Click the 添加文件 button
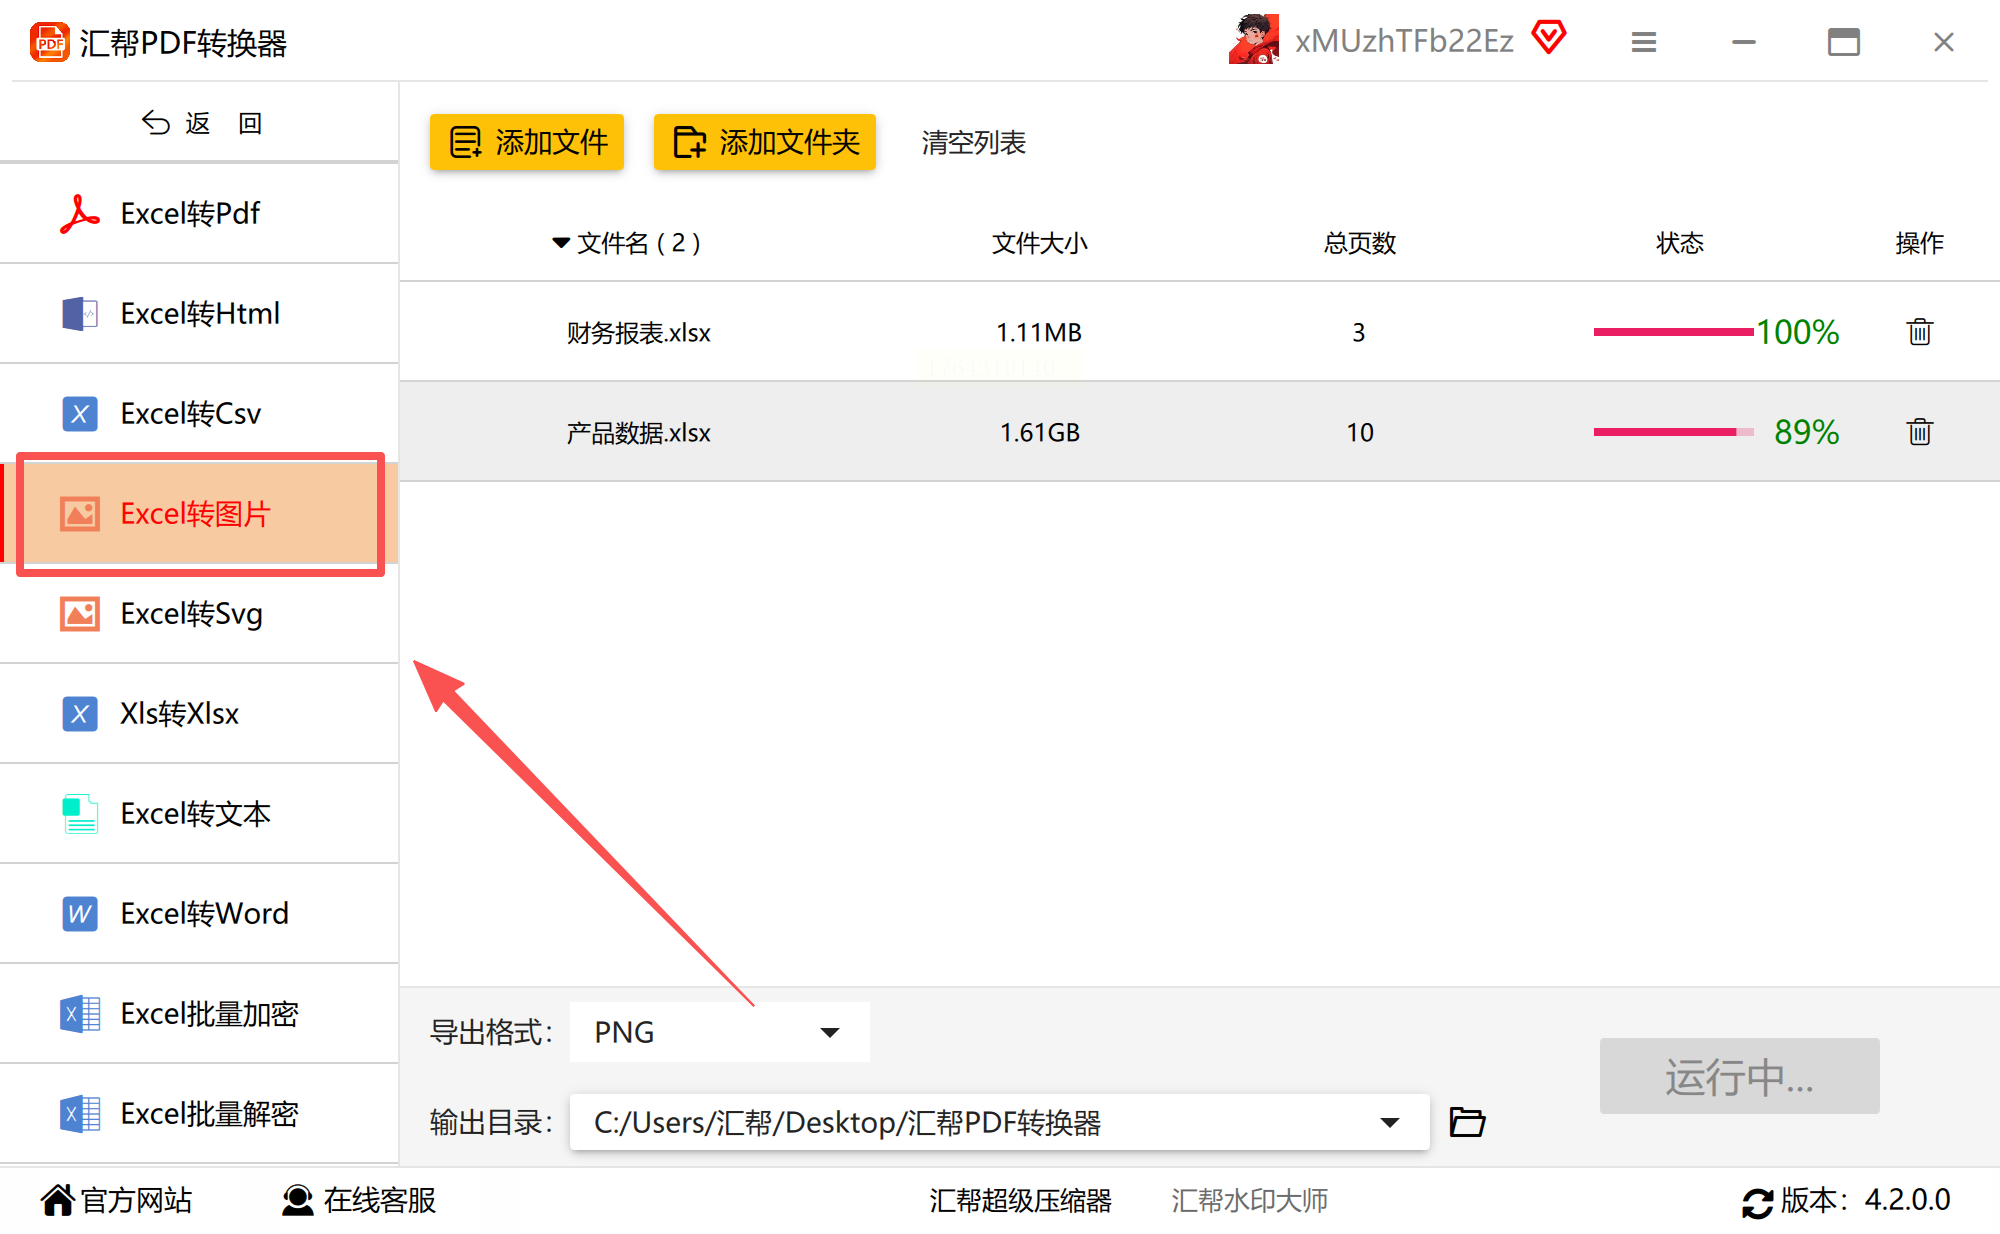The image size is (2000, 1234). 527,142
